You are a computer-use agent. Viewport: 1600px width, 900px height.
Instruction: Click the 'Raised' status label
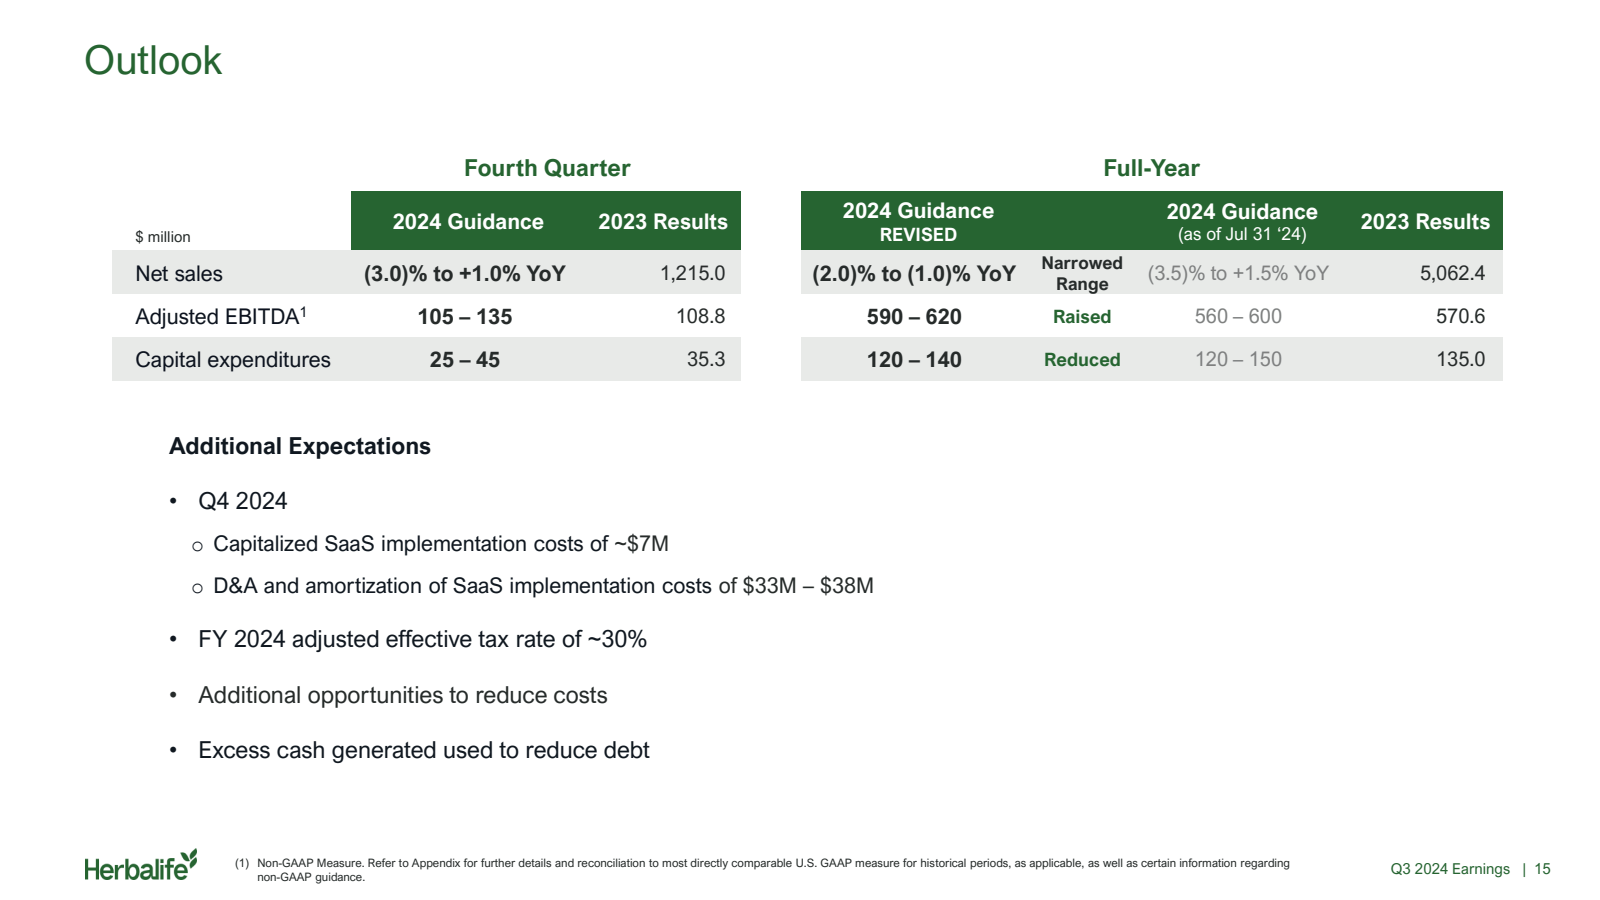(1082, 317)
